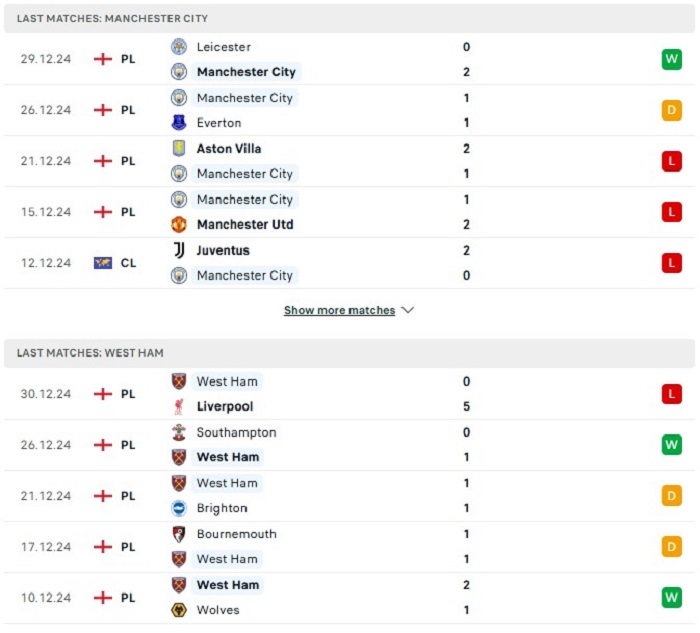Open the Show more matches link

click(x=339, y=310)
